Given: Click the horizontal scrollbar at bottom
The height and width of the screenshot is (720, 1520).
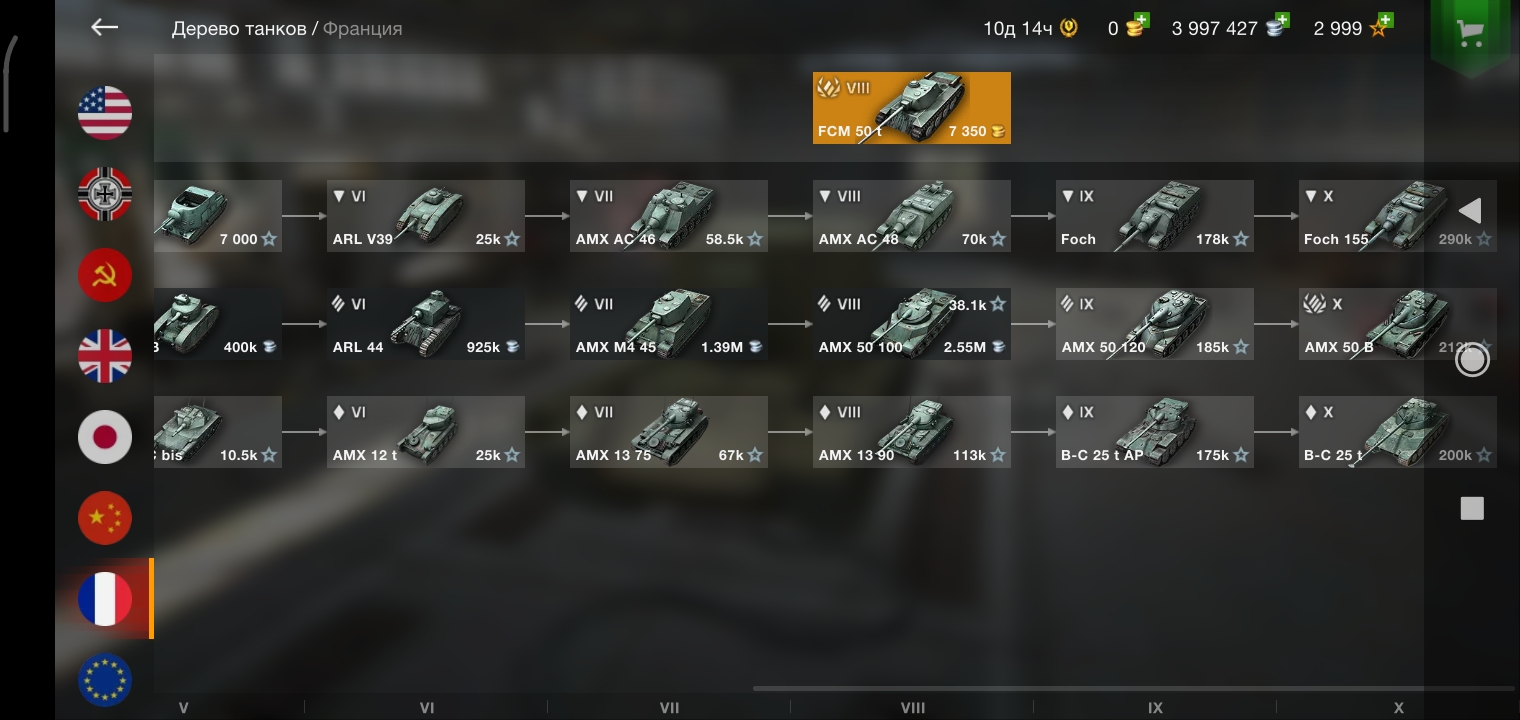Looking at the screenshot, I should click(1133, 688).
